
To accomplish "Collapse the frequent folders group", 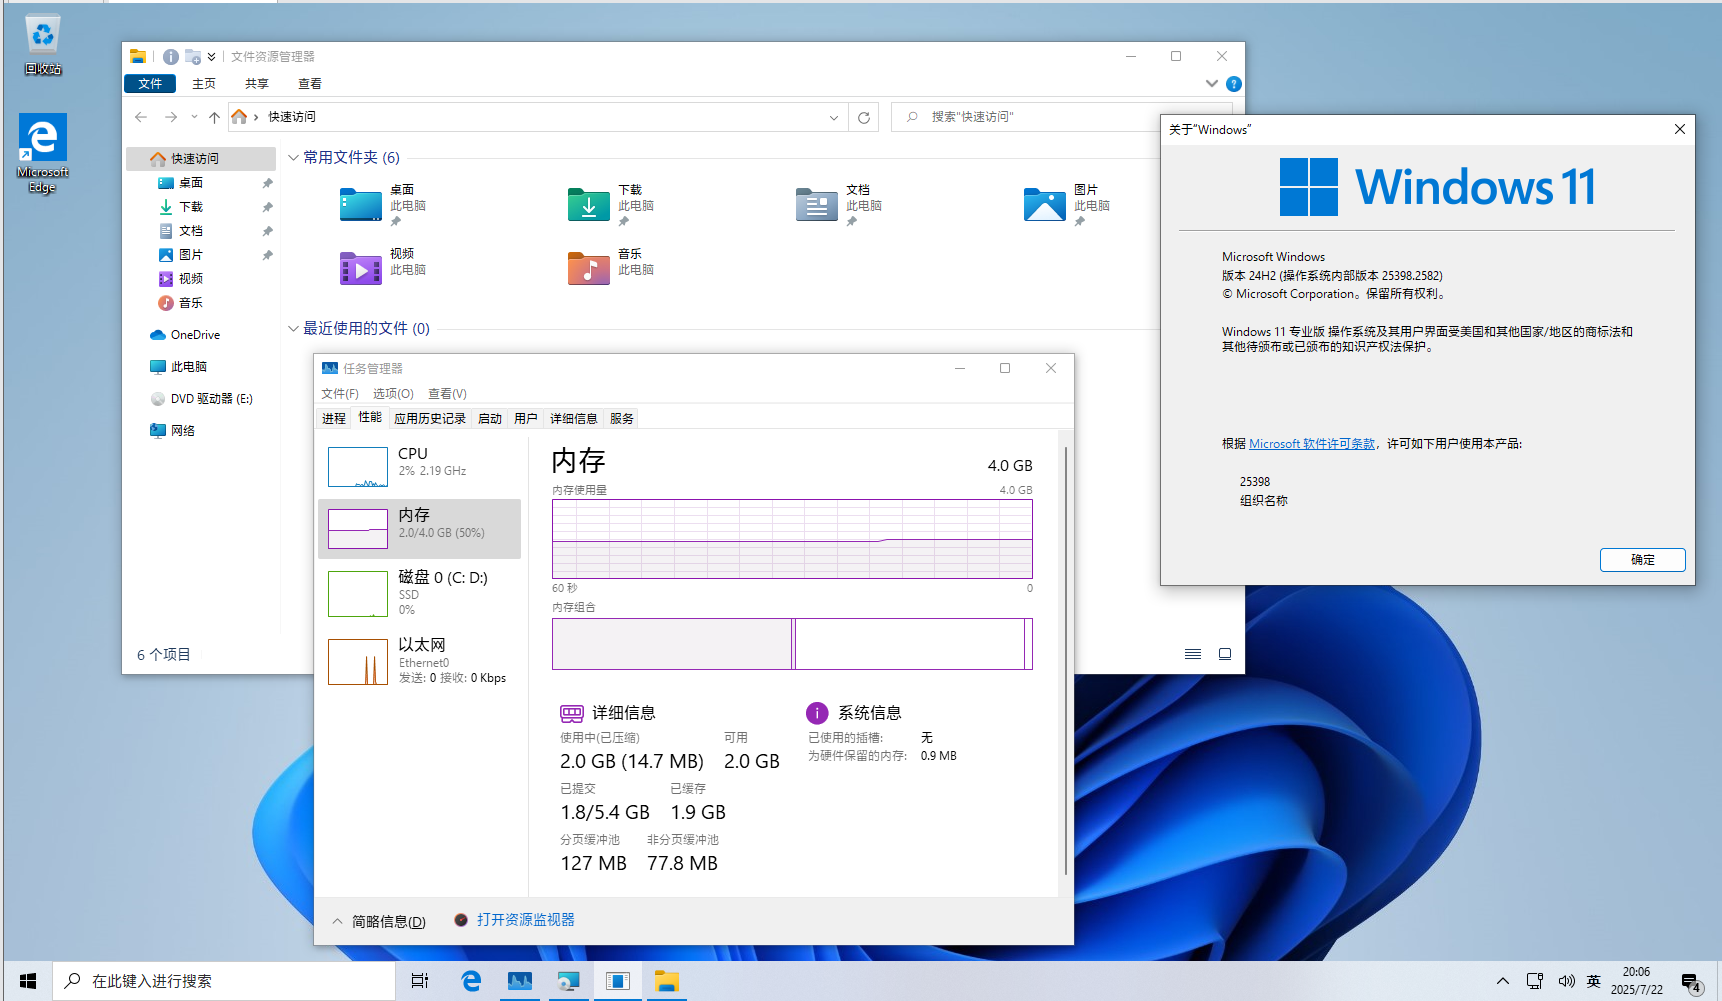I will pyautogui.click(x=293, y=158).
